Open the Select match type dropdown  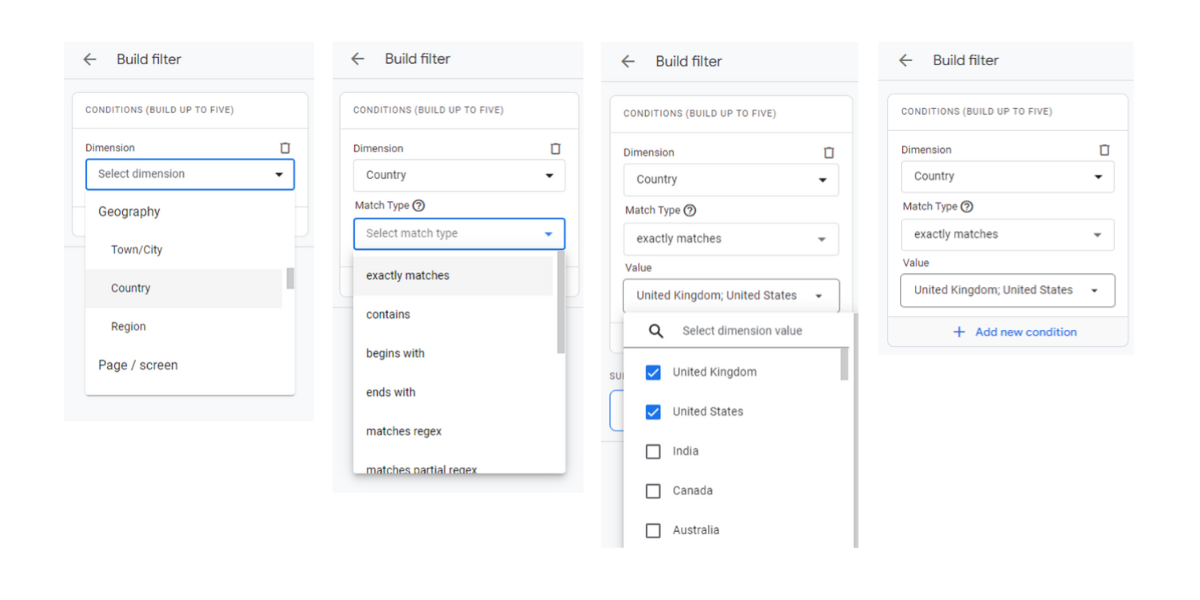pyautogui.click(x=459, y=234)
